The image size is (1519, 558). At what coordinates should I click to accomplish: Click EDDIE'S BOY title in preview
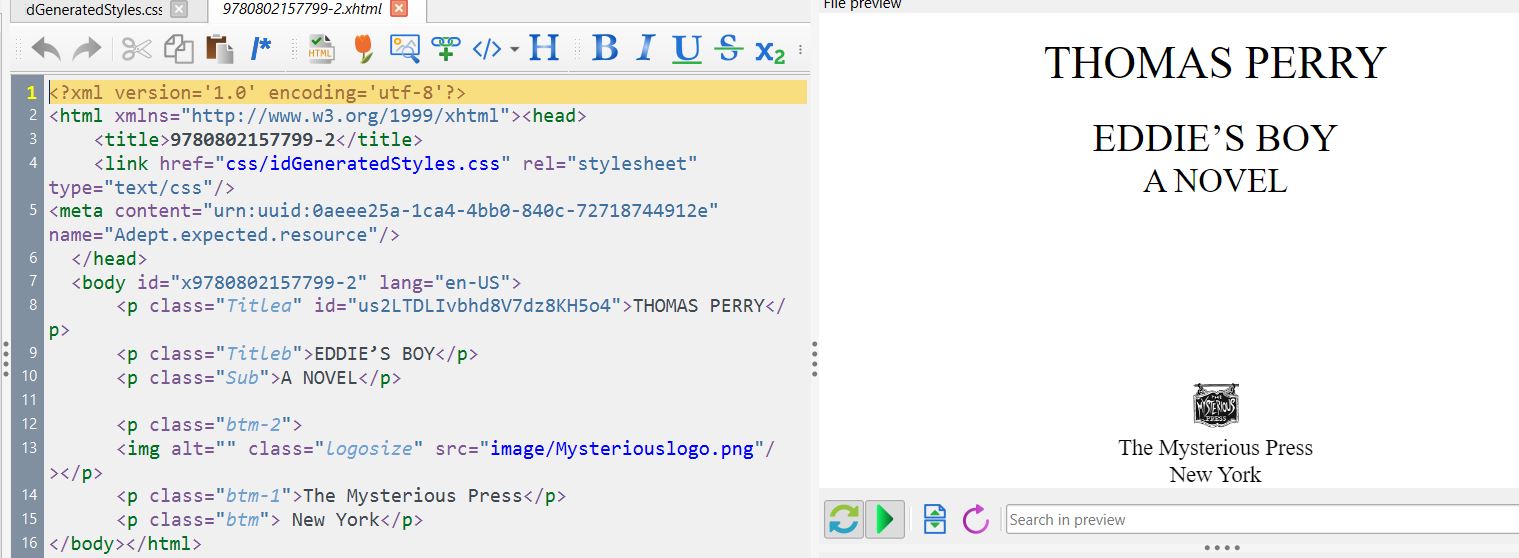(x=1215, y=138)
